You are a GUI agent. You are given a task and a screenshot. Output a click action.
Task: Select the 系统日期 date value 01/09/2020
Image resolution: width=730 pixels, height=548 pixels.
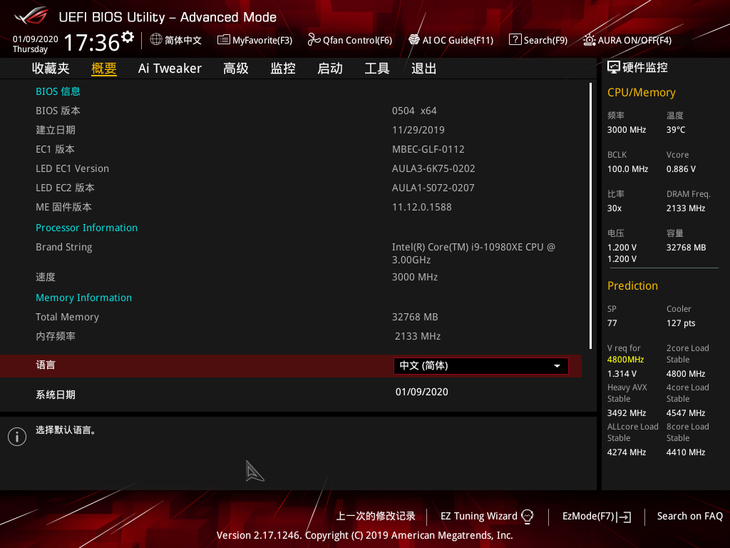(422, 392)
